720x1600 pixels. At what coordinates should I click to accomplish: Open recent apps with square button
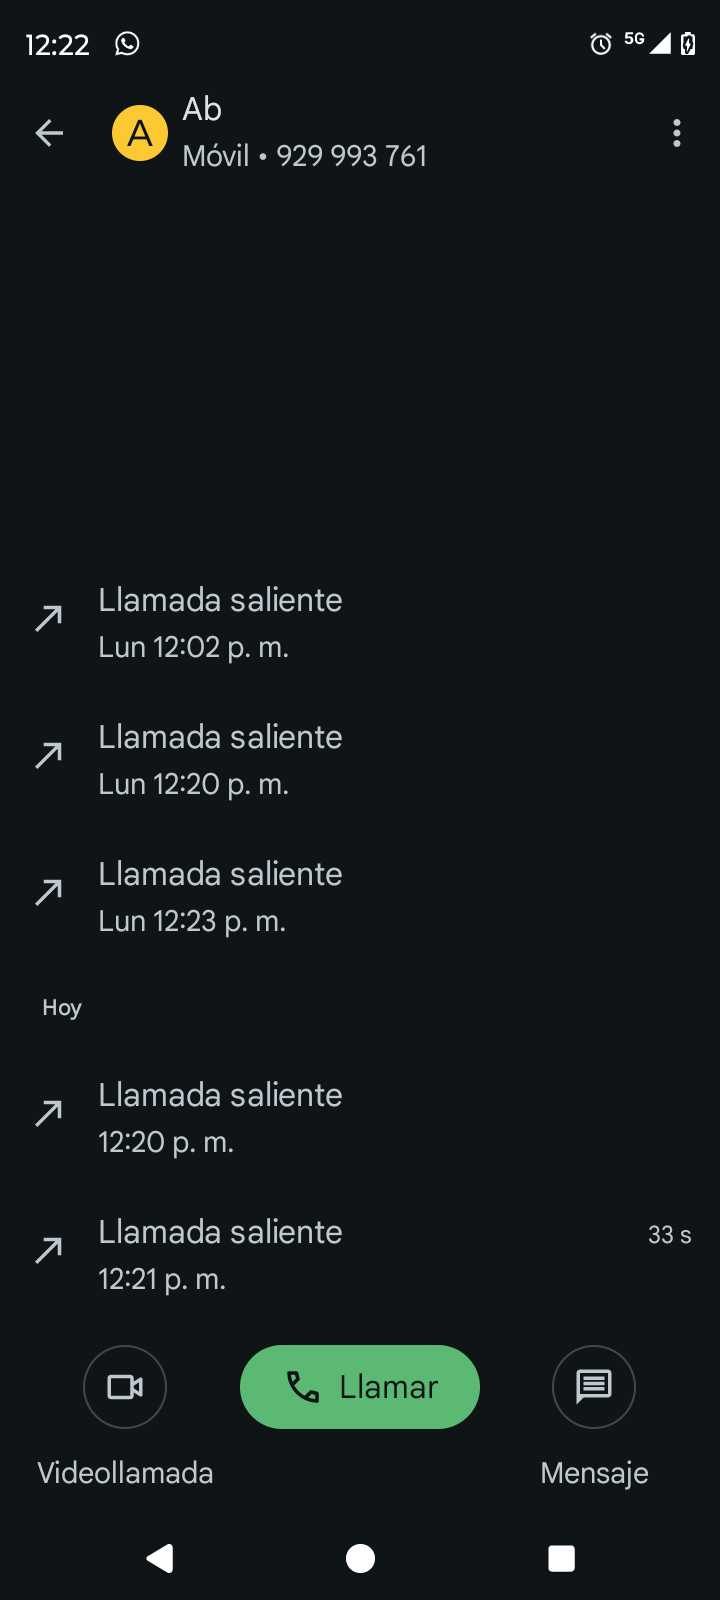coord(561,1558)
